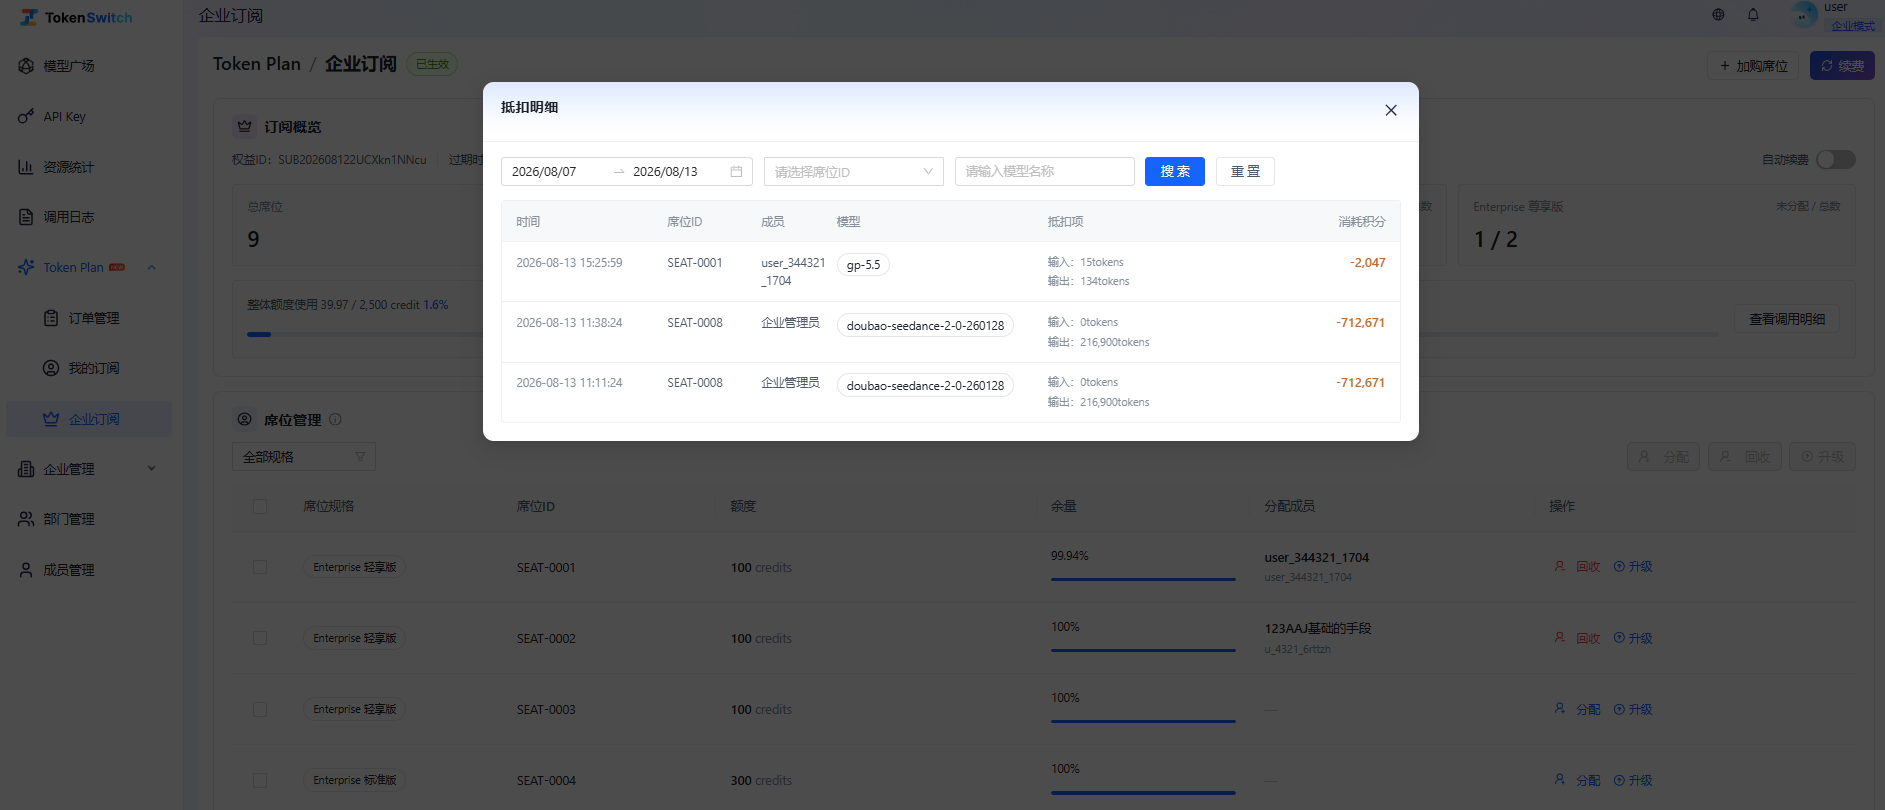Image resolution: width=1885 pixels, height=810 pixels.
Task: Click the 我的订阅 person icon
Action: 51,368
